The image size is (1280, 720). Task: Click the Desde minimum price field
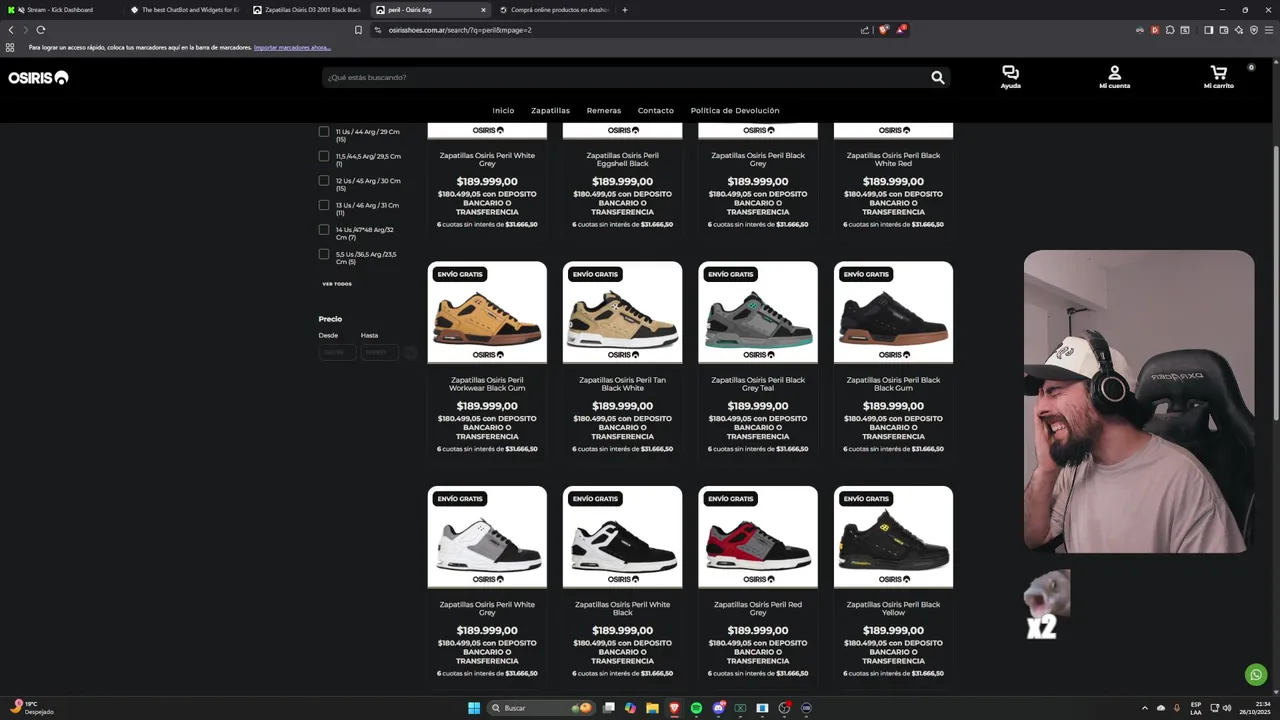(x=337, y=352)
